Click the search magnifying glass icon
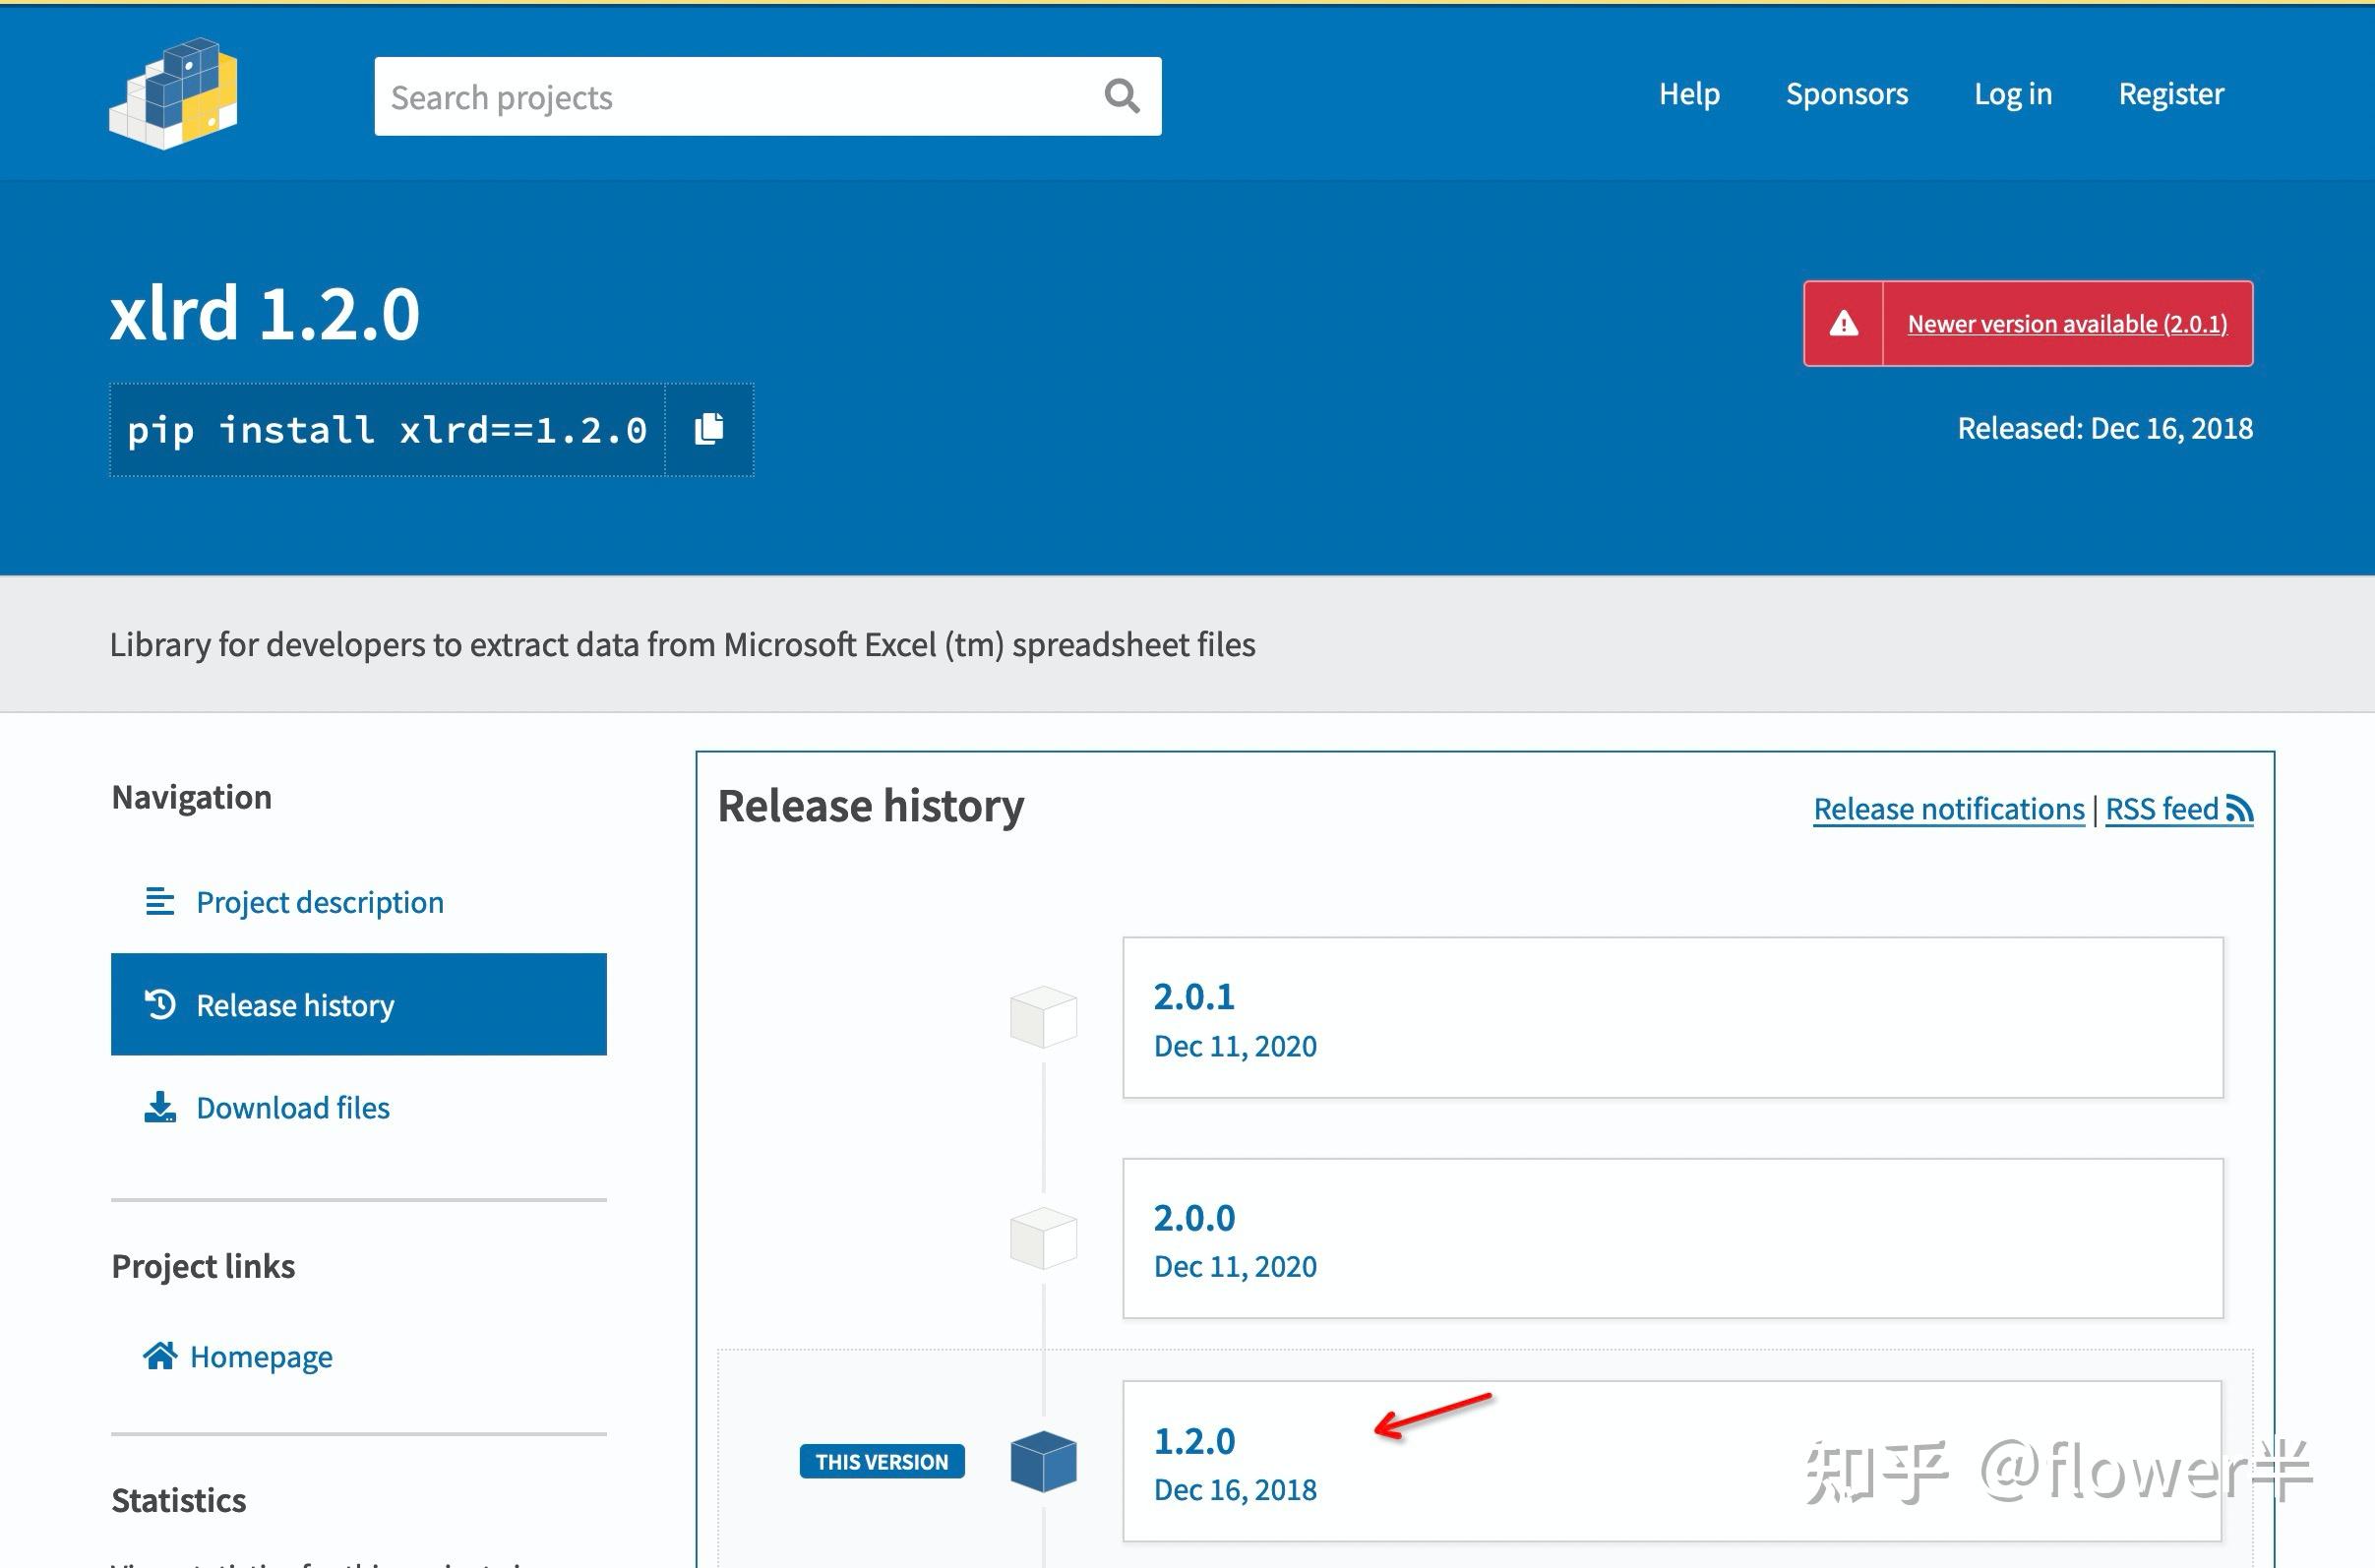The width and height of the screenshot is (2375, 1568). (1121, 97)
